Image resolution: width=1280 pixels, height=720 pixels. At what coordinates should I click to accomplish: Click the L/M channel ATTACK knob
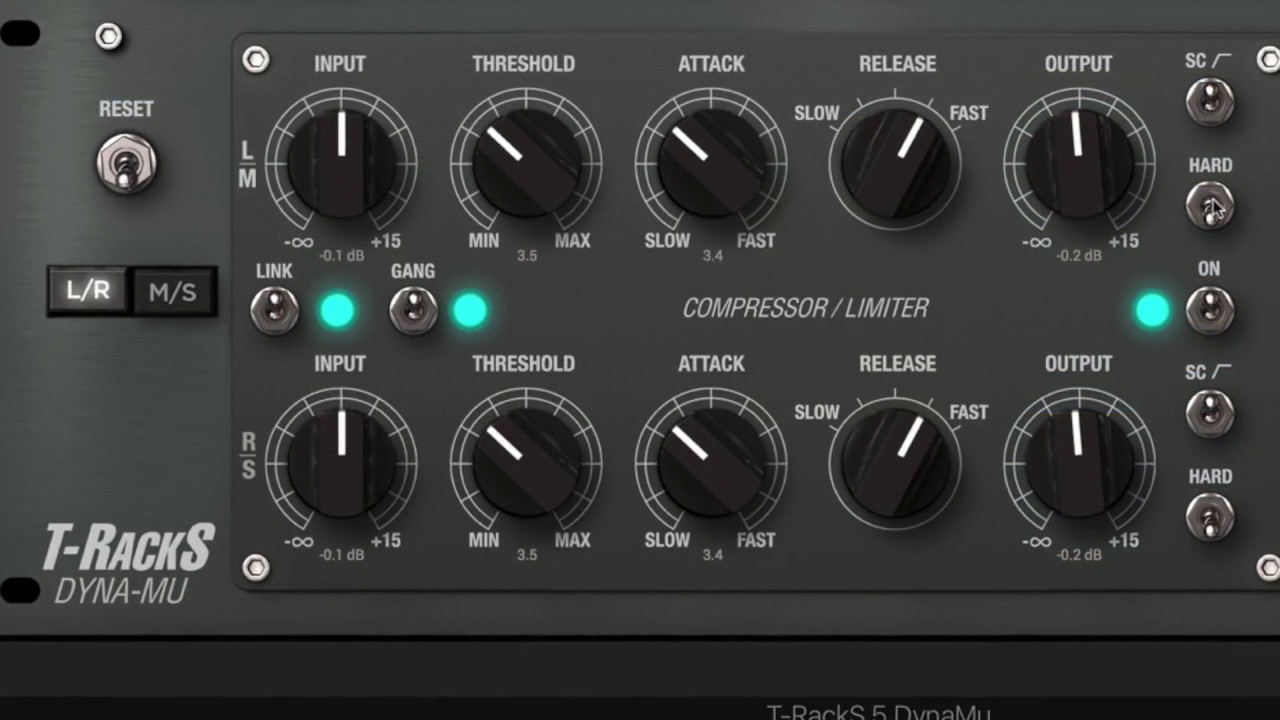pos(711,163)
